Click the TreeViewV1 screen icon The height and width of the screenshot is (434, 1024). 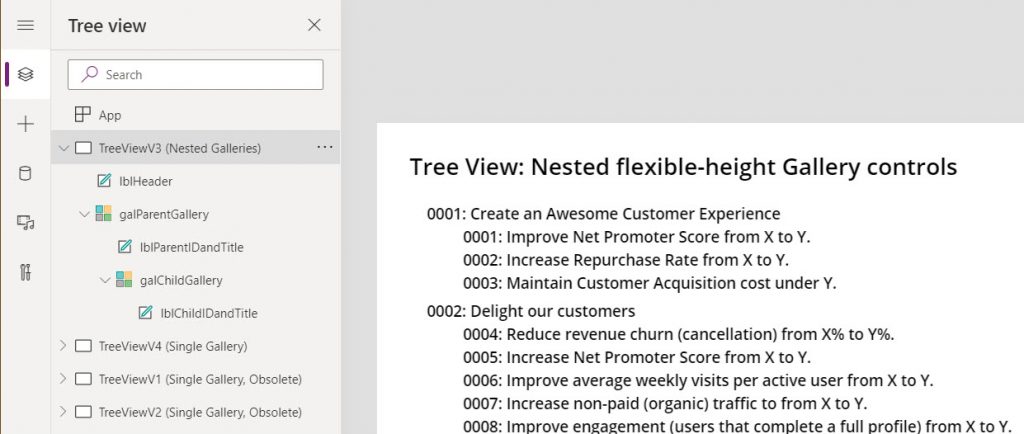[83, 379]
